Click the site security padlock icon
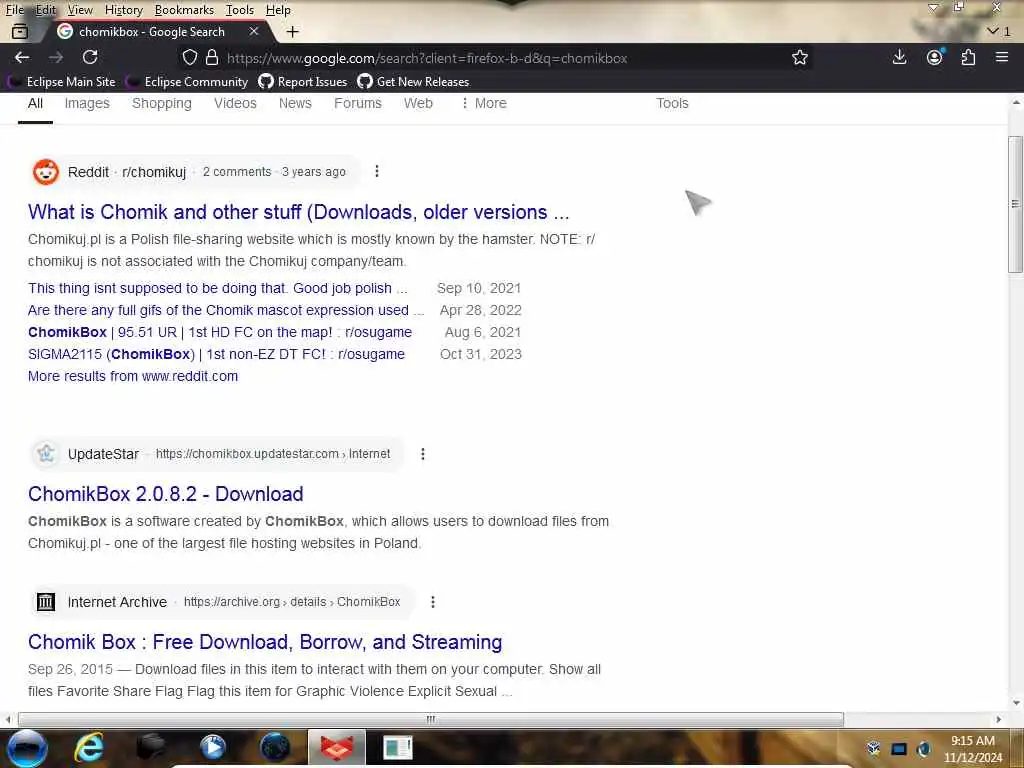This screenshot has width=1024, height=768. [x=212, y=57]
